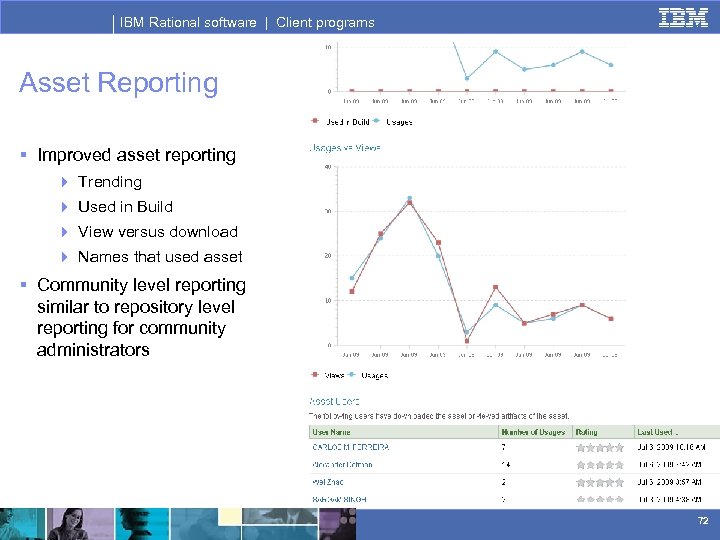Click the Used in Build sub-bullet text
Screen dimensions: 720x540
coord(125,207)
